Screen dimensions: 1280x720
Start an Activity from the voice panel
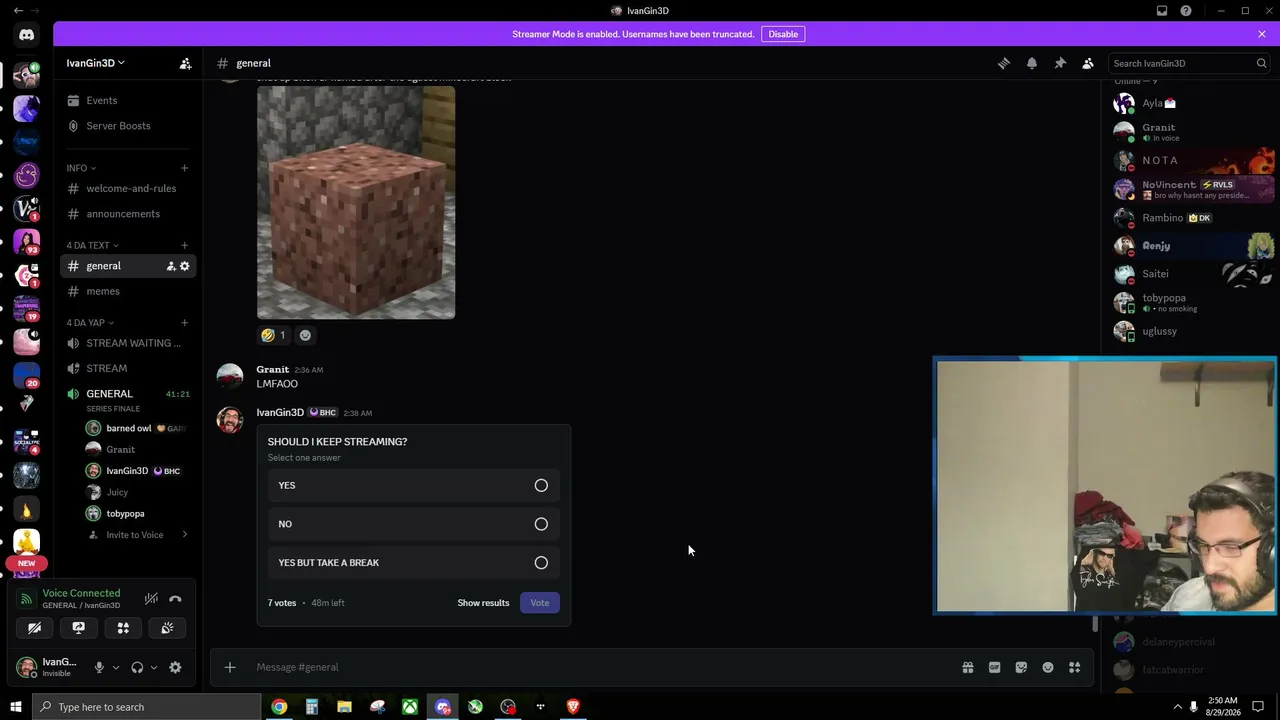coord(123,628)
